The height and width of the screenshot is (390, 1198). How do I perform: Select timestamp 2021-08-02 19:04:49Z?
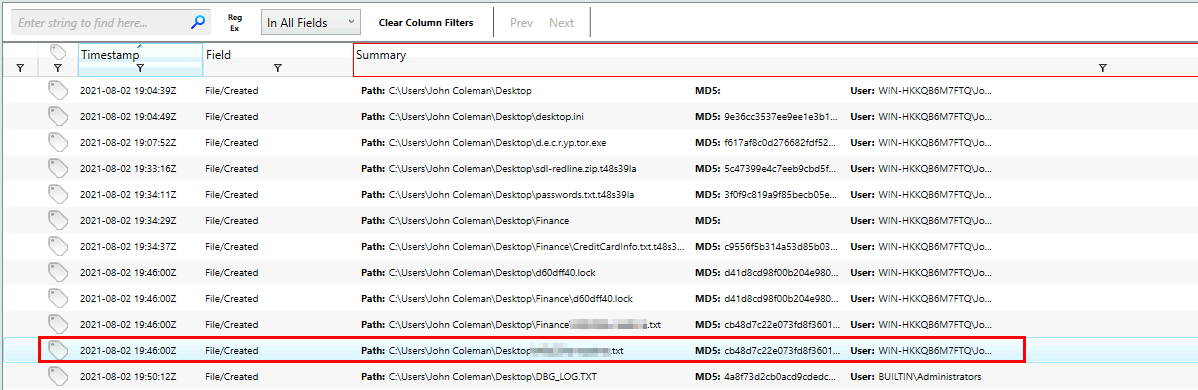coord(128,117)
